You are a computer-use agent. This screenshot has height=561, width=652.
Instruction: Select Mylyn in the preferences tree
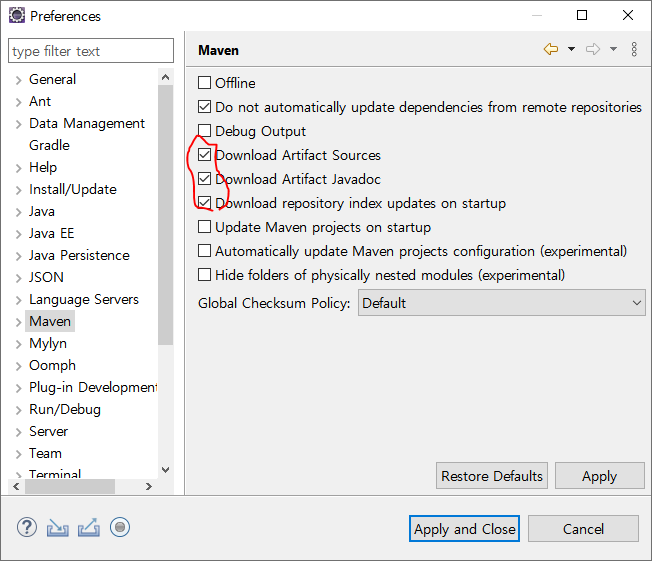48,344
